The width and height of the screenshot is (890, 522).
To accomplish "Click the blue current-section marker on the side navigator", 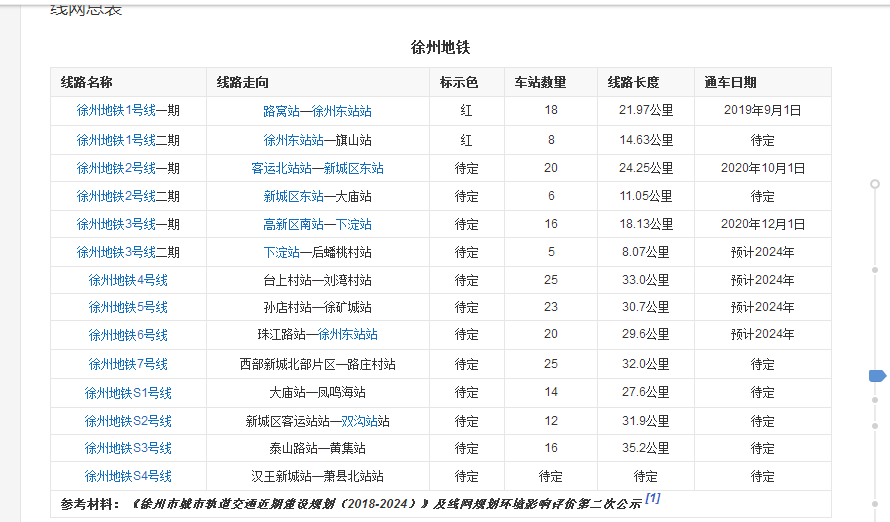I will pyautogui.click(x=877, y=376).
